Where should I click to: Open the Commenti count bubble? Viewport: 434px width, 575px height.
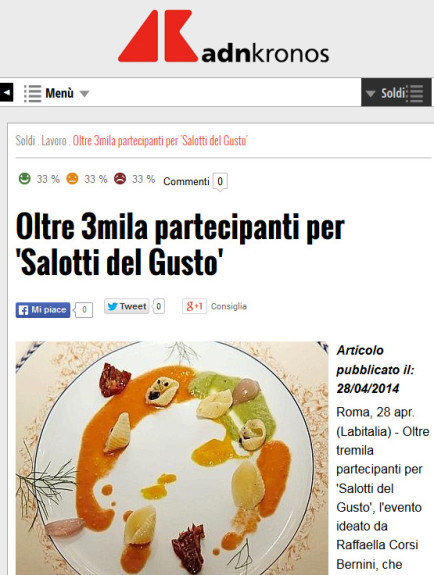pos(220,182)
